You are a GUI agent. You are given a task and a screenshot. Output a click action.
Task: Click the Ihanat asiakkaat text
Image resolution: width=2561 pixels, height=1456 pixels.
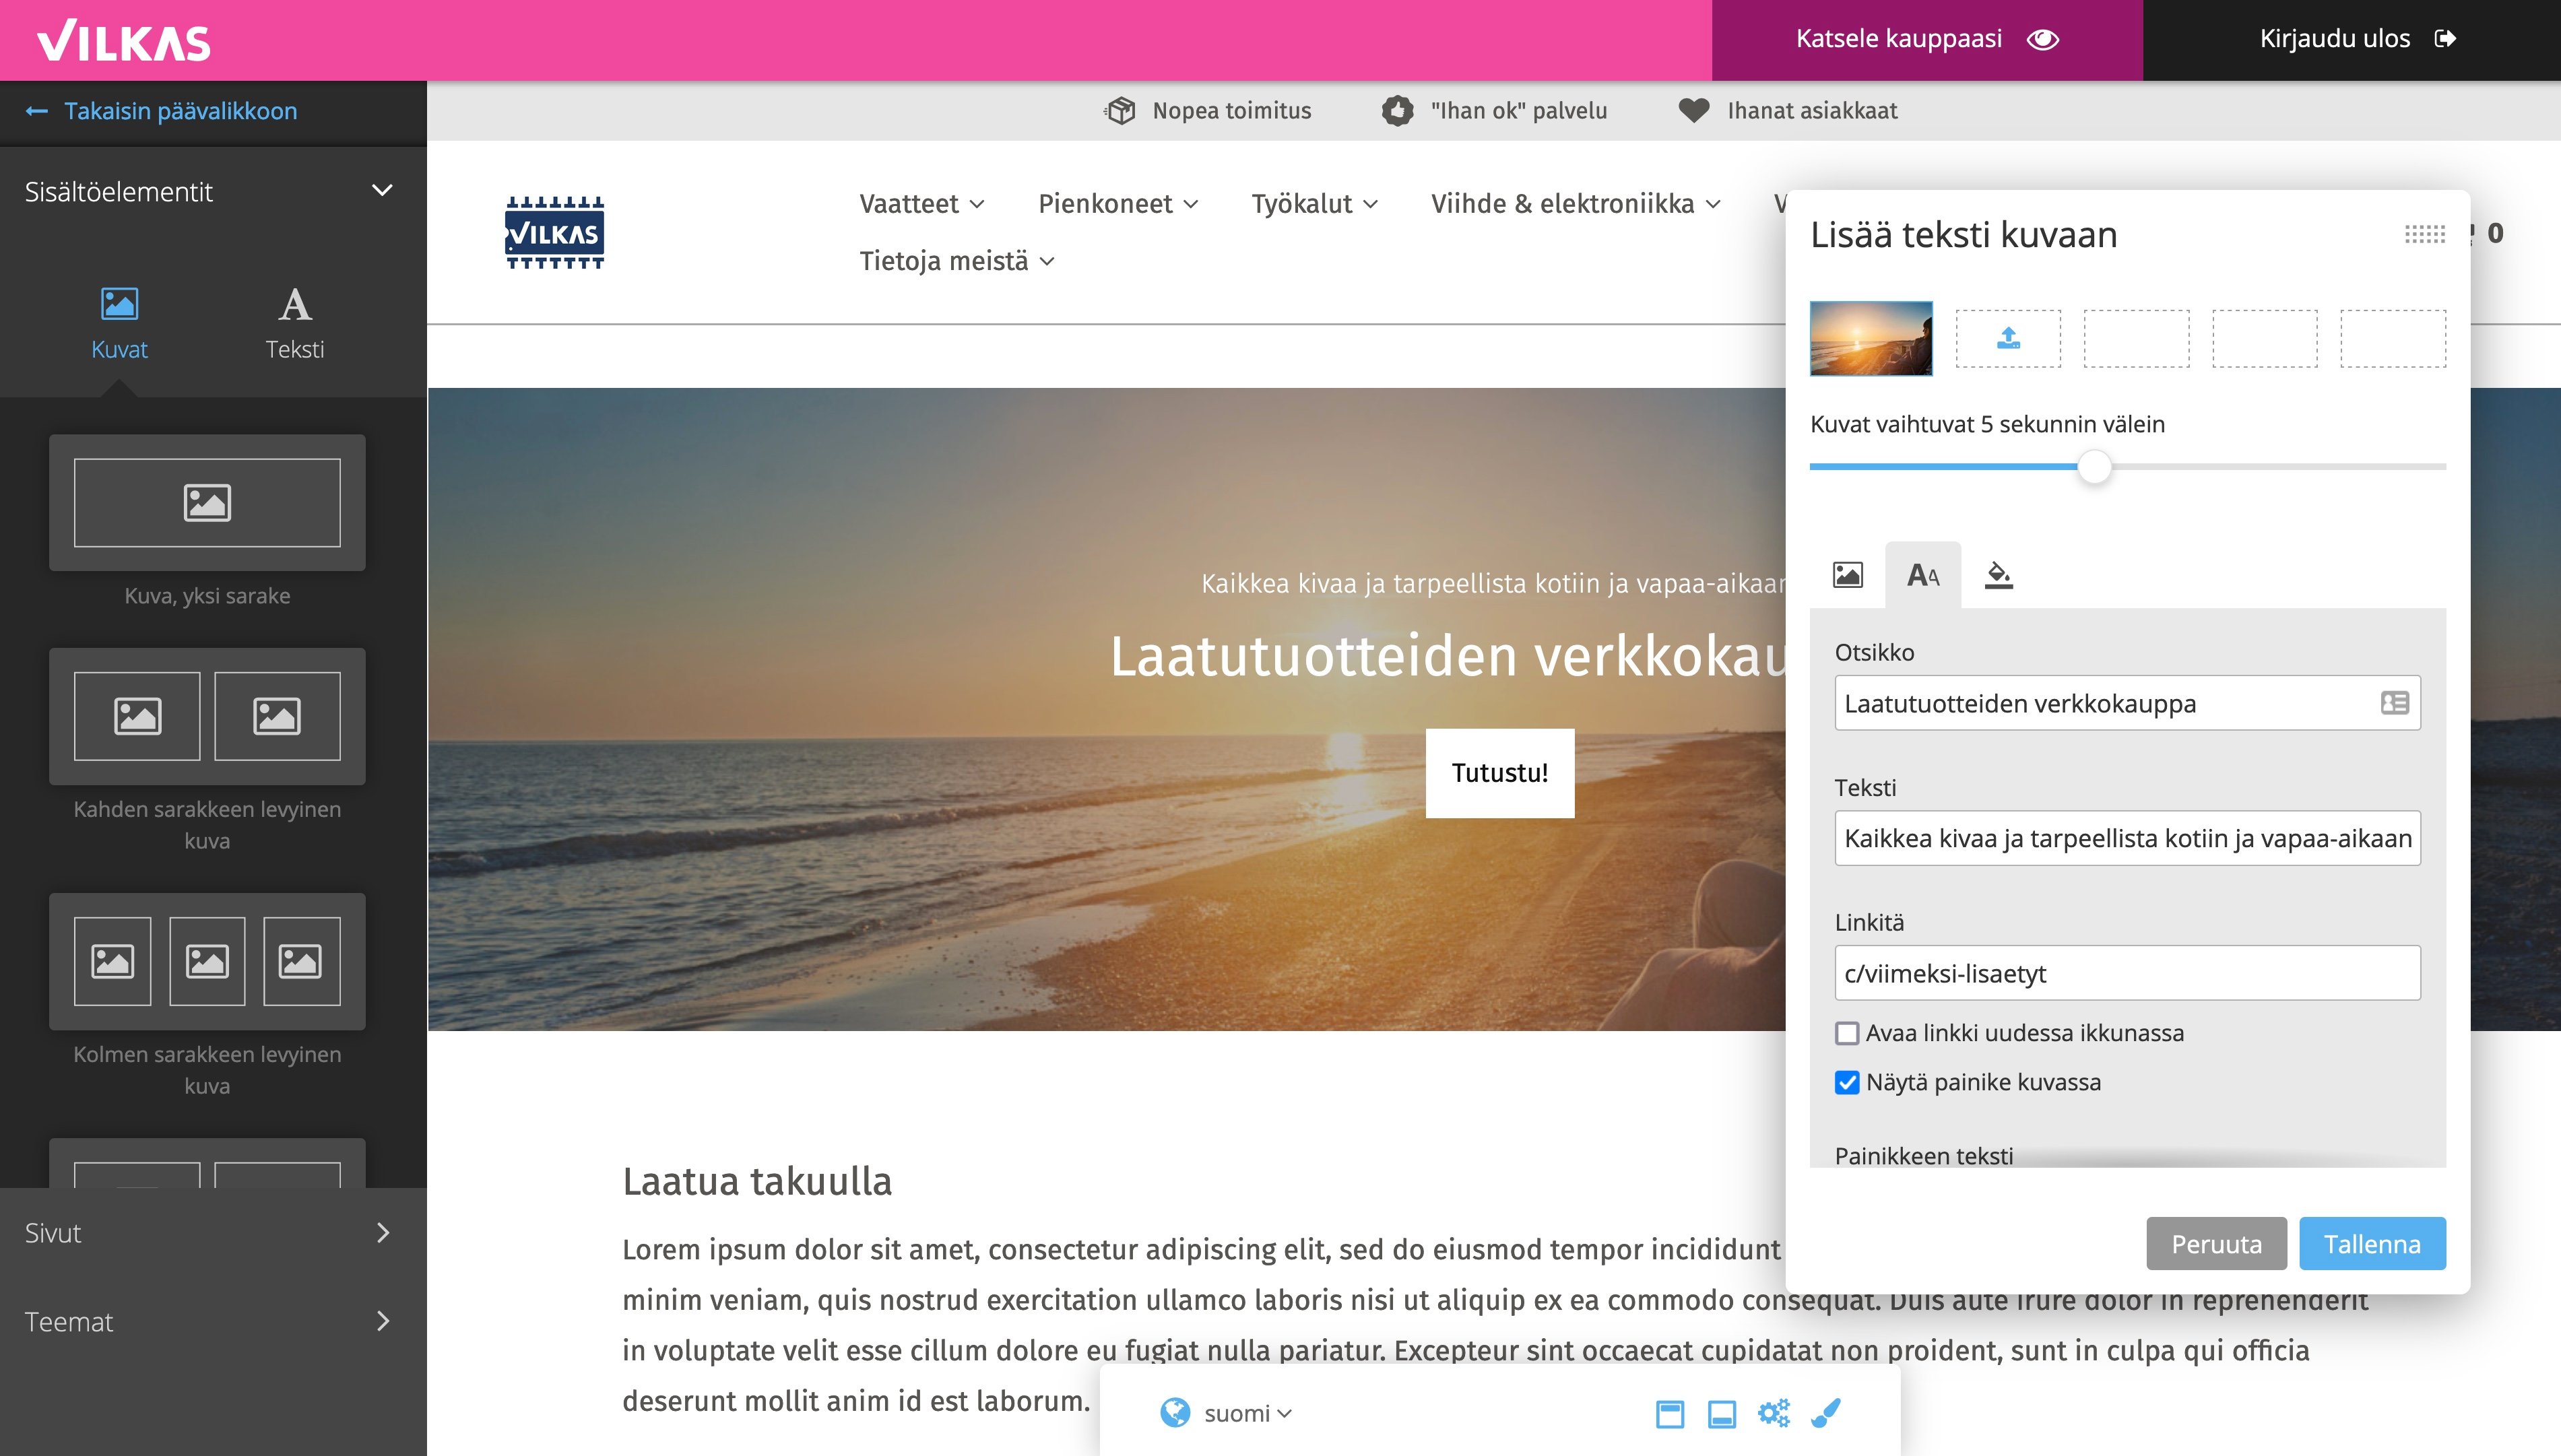(x=1812, y=111)
